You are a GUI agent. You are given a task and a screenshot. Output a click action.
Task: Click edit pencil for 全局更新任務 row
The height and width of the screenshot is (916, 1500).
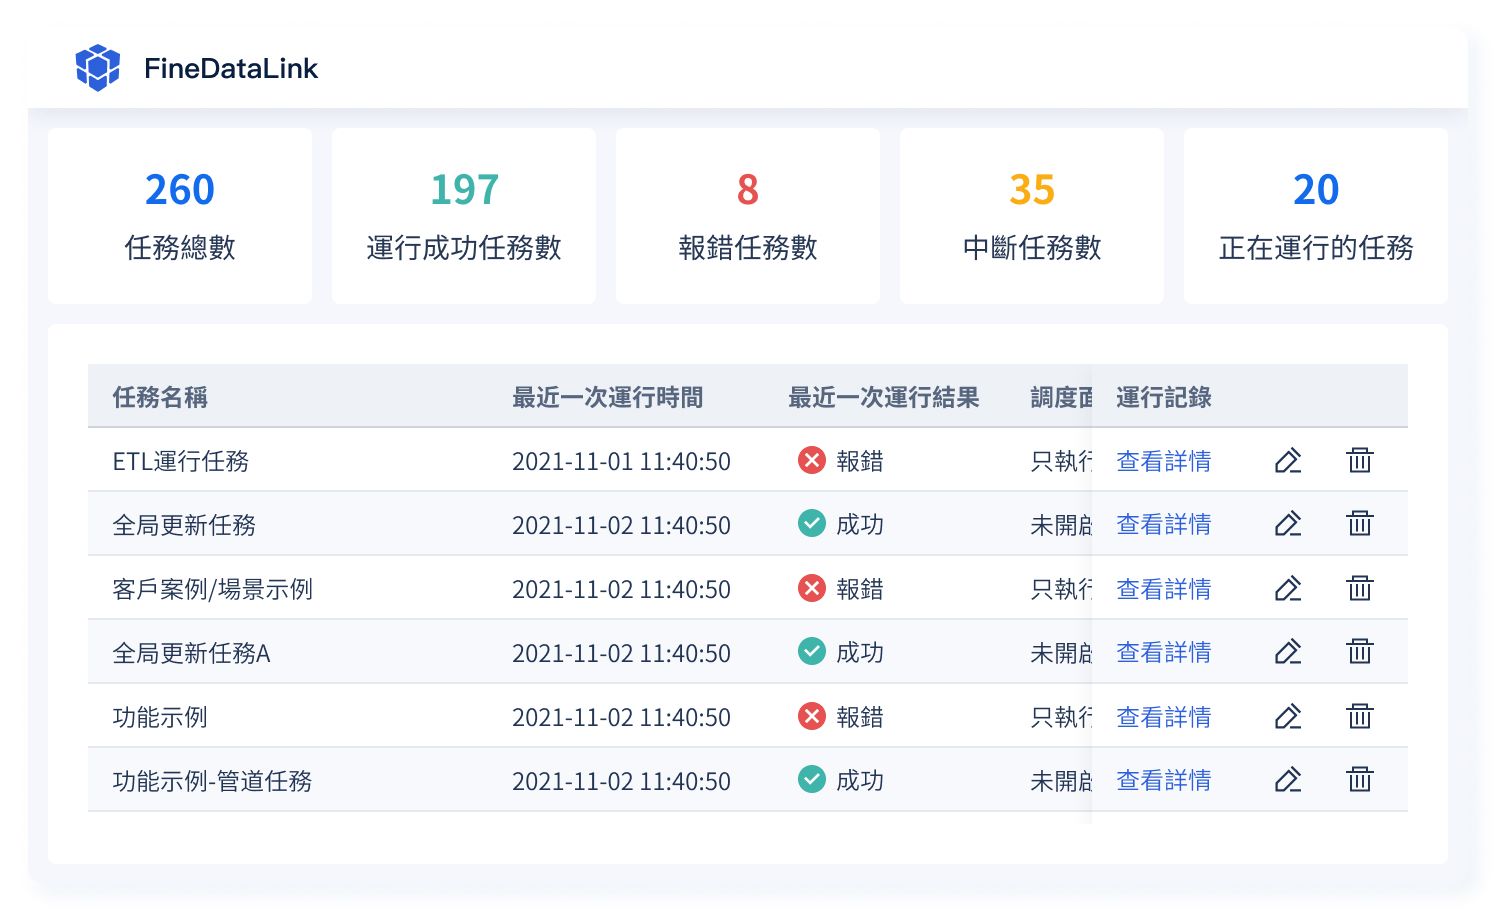tap(1288, 523)
